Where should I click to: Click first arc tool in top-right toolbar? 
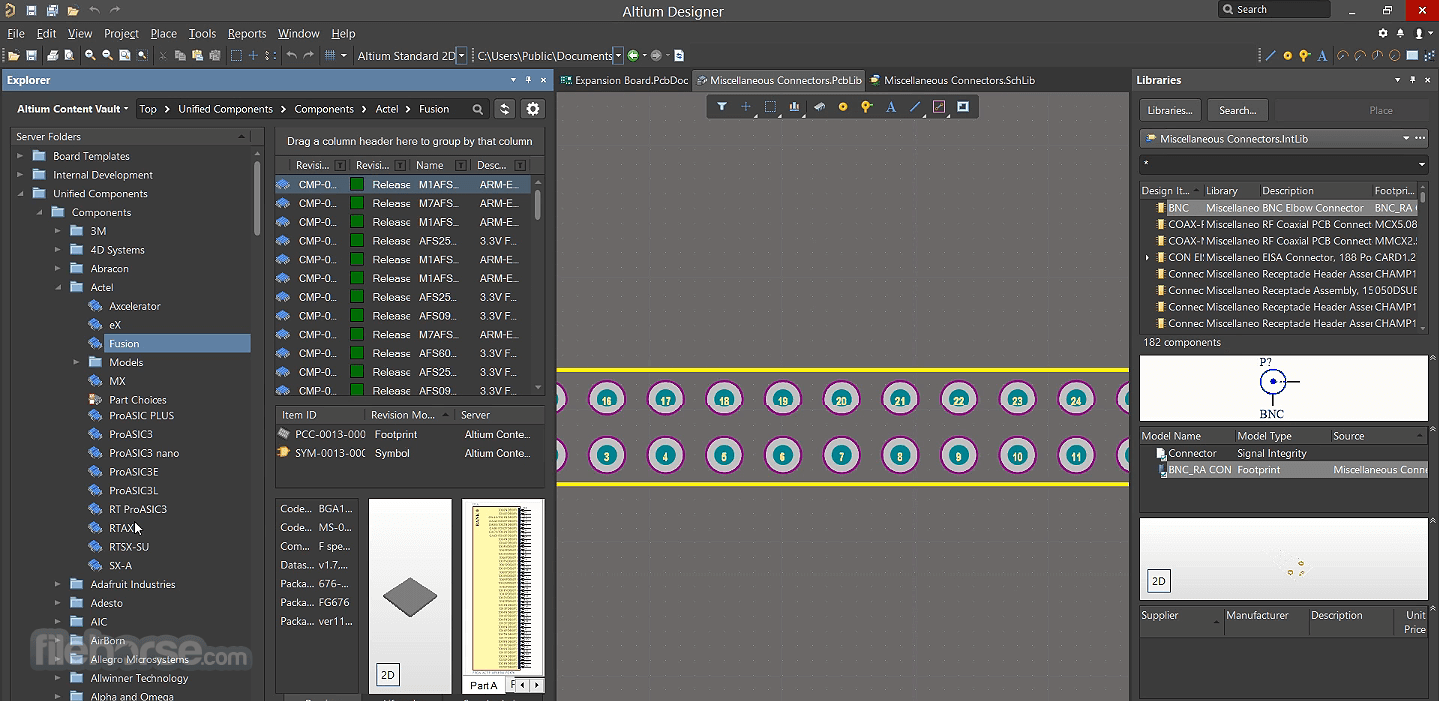1343,56
